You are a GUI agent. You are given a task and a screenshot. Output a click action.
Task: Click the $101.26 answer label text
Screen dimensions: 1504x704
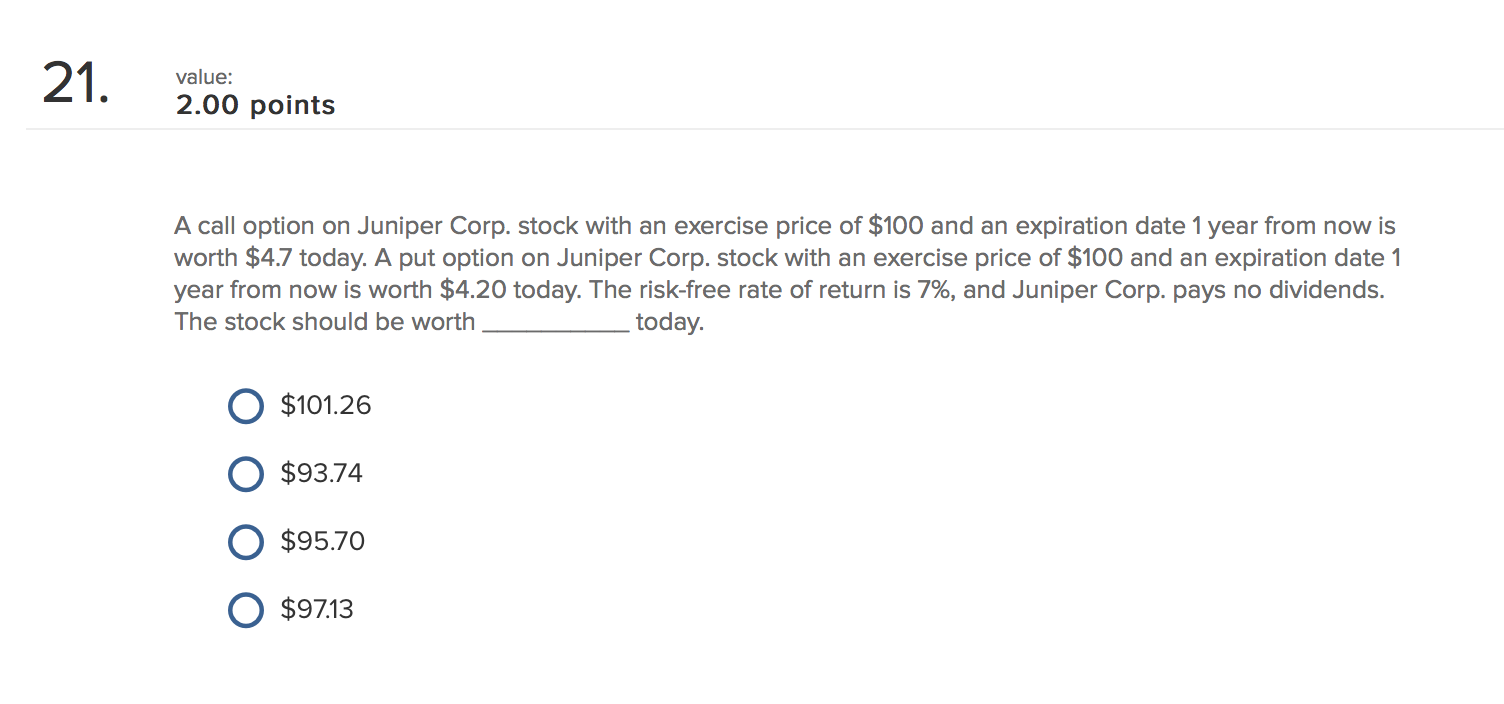point(325,406)
